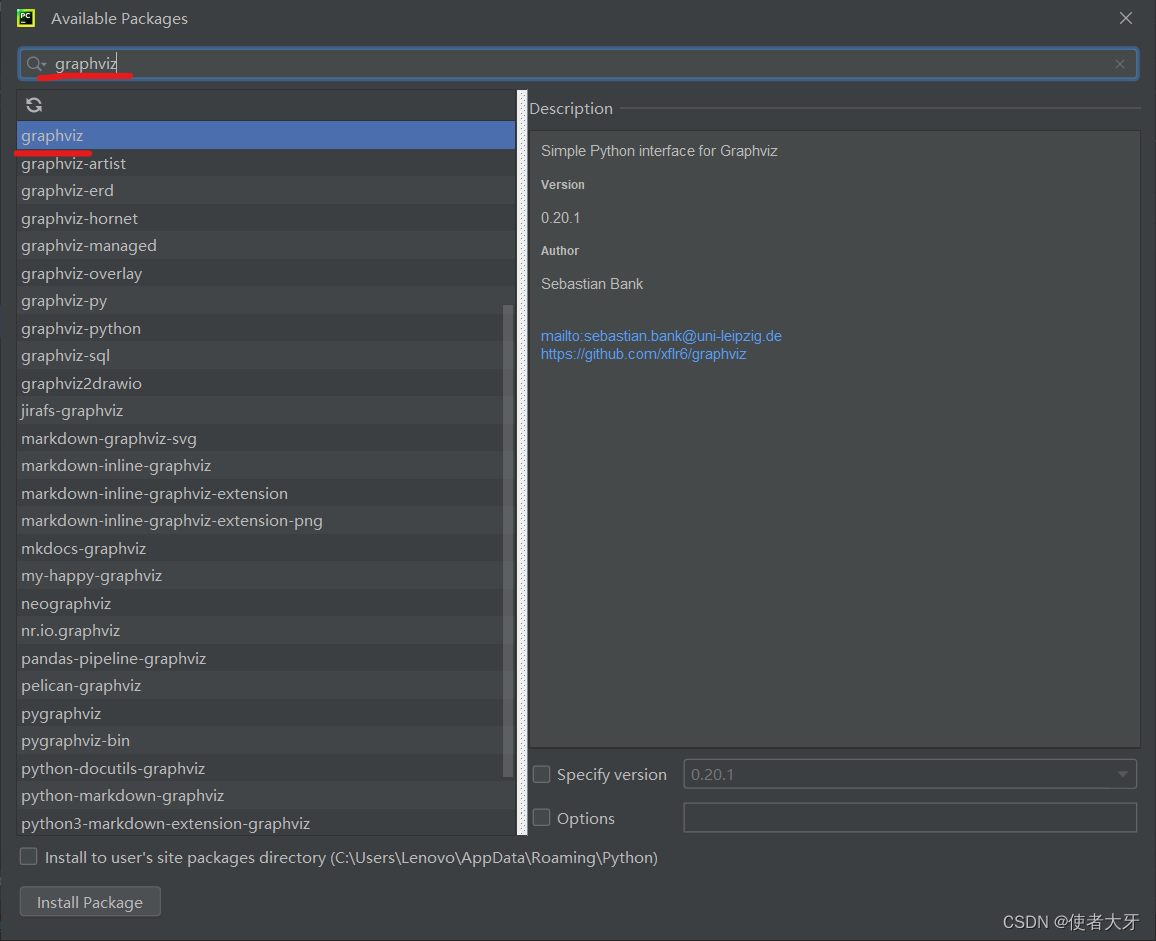Select graphviz-managed package

265,246
